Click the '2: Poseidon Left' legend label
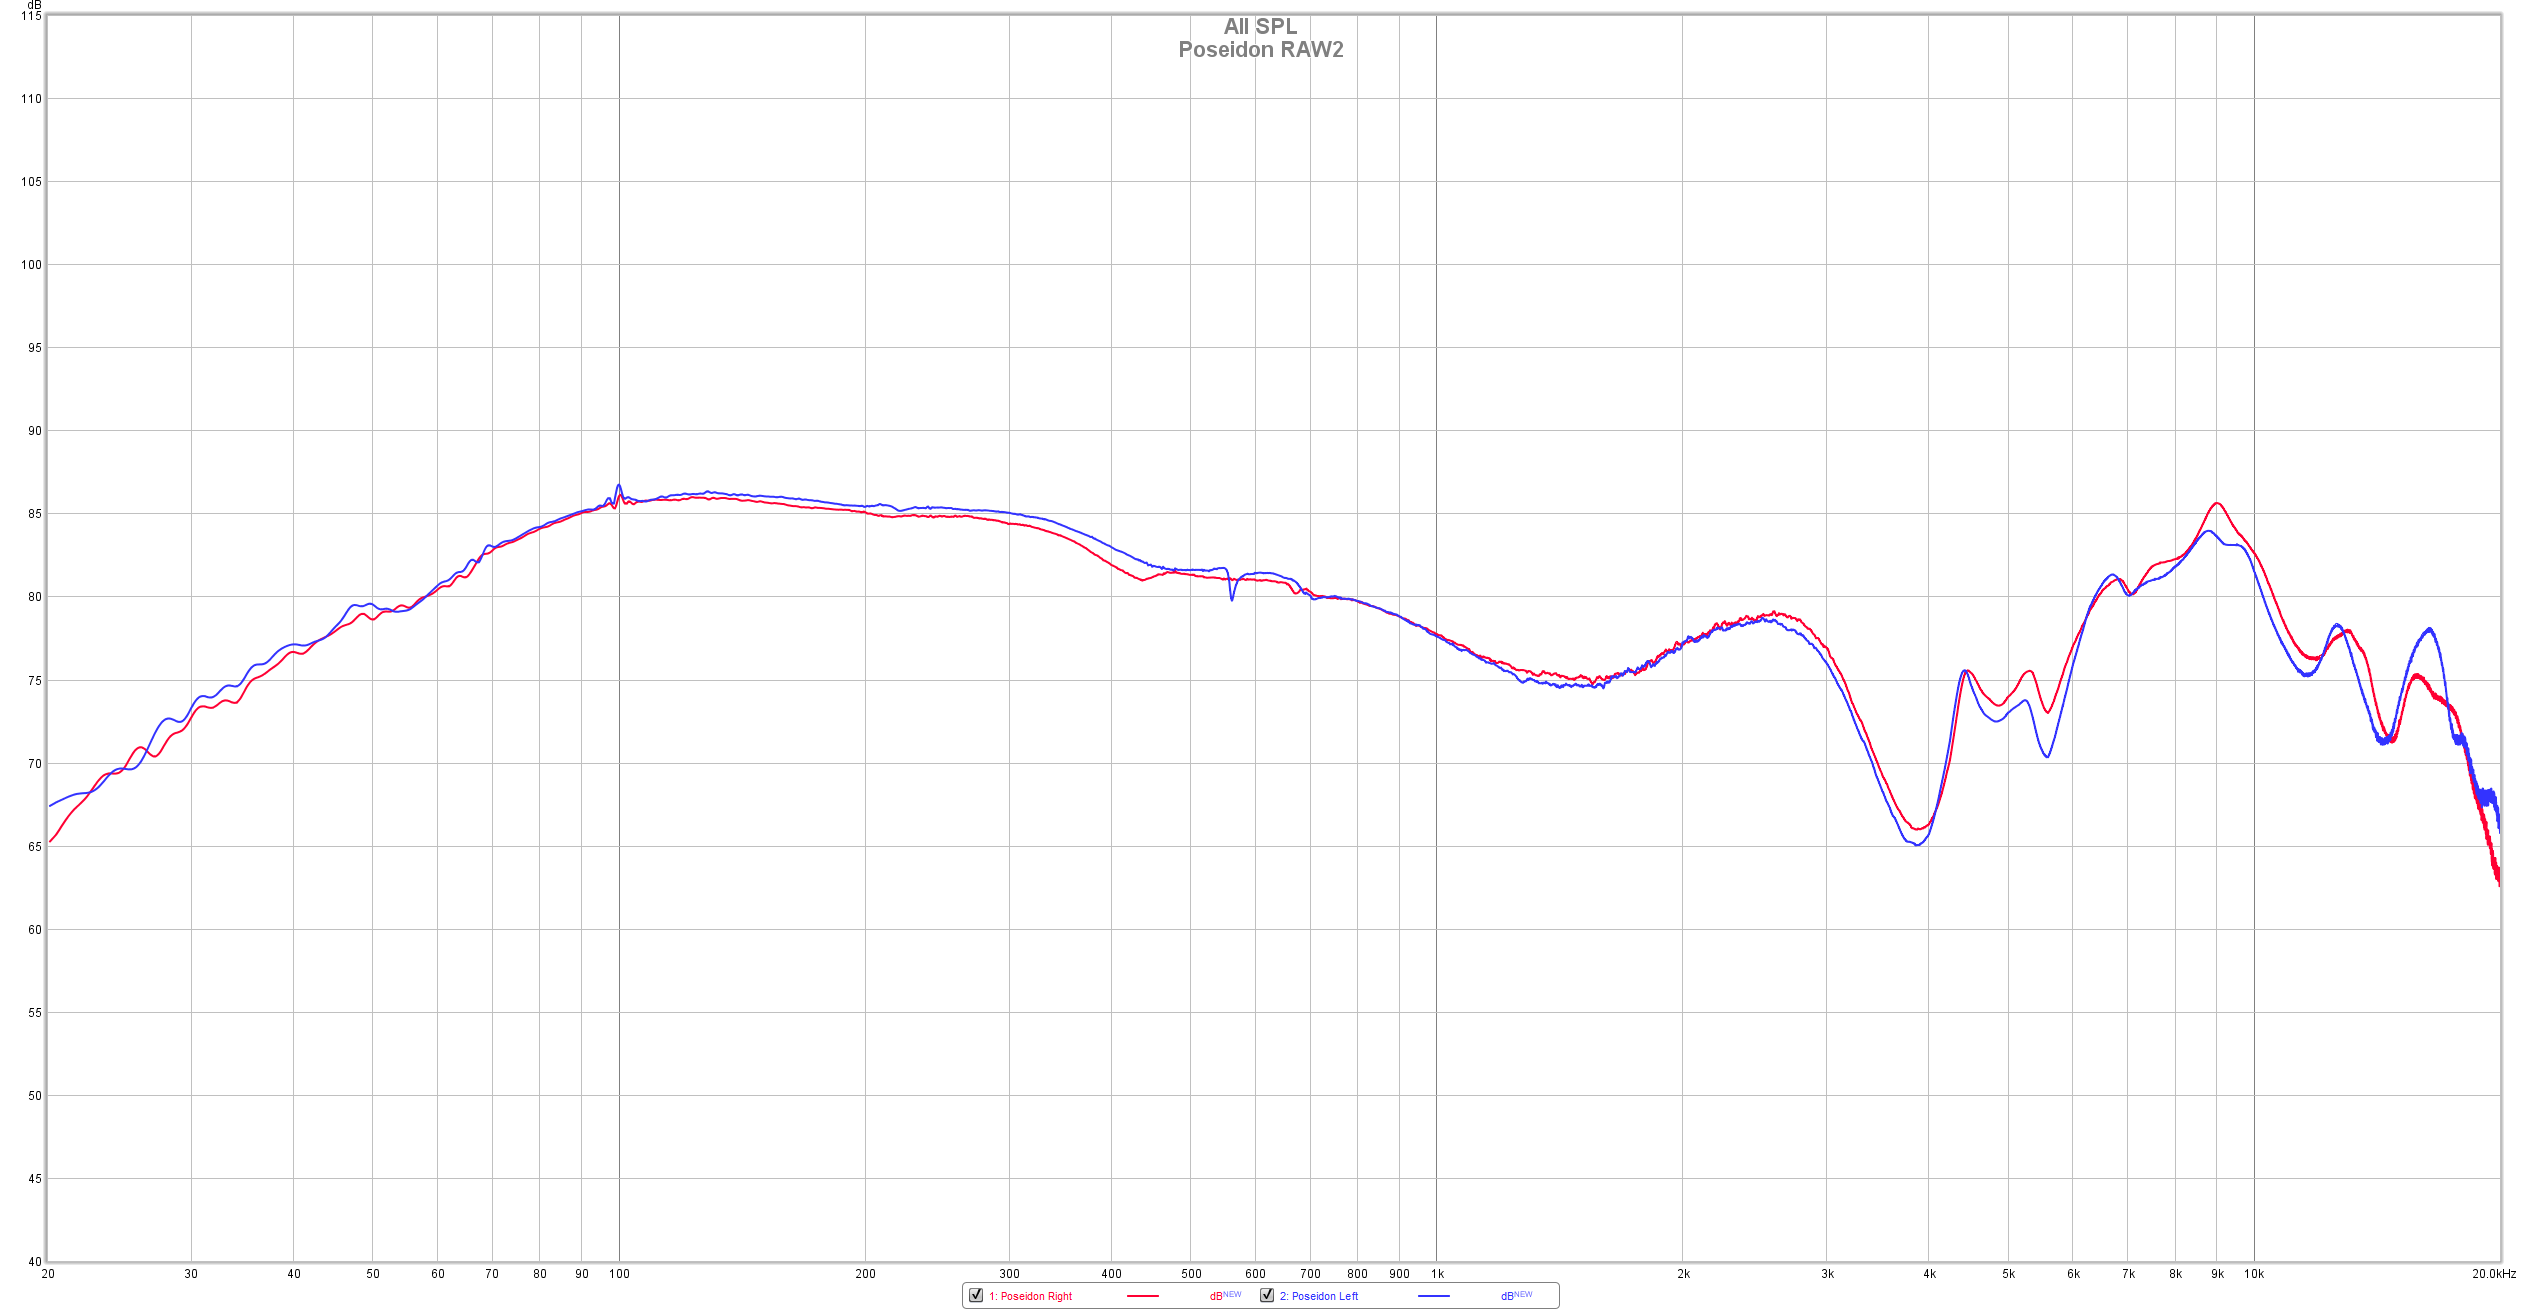This screenshot has width=2523, height=1310. tap(1319, 1296)
